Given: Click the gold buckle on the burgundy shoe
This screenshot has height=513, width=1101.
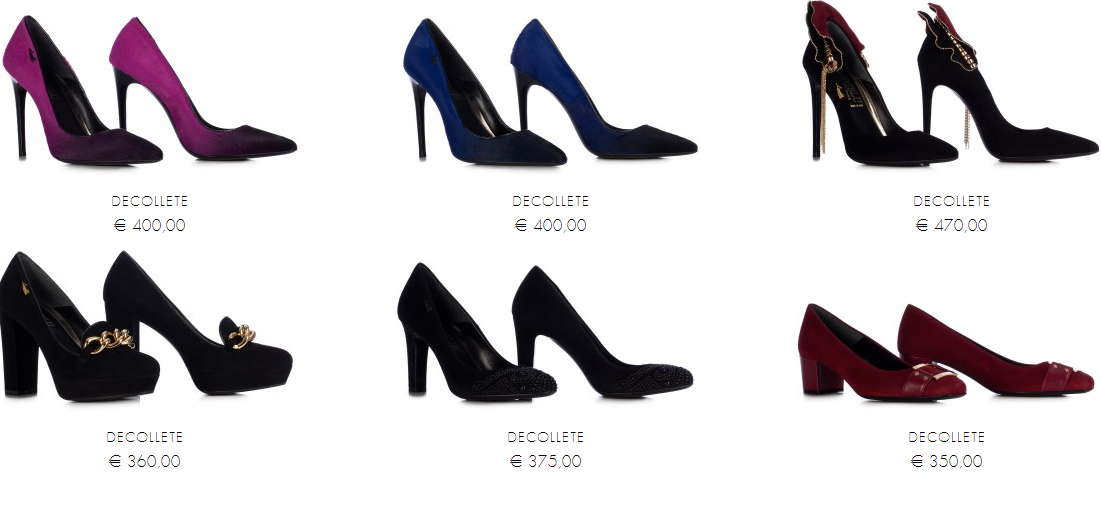Looking at the screenshot, I should 934,372.
